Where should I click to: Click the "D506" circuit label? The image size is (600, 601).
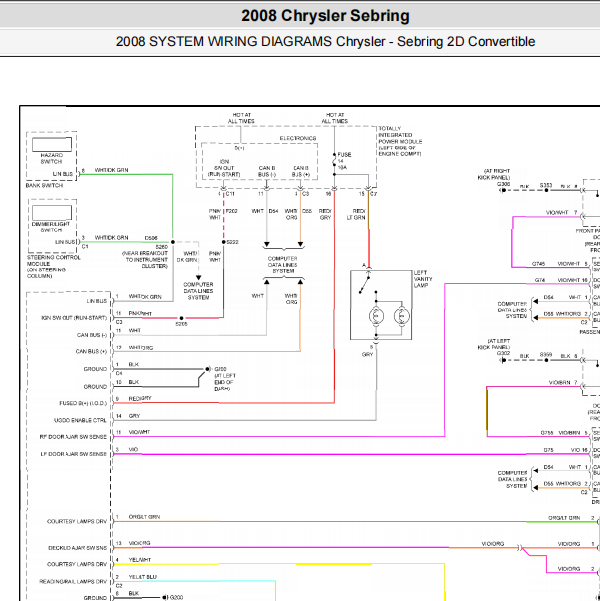[151, 238]
